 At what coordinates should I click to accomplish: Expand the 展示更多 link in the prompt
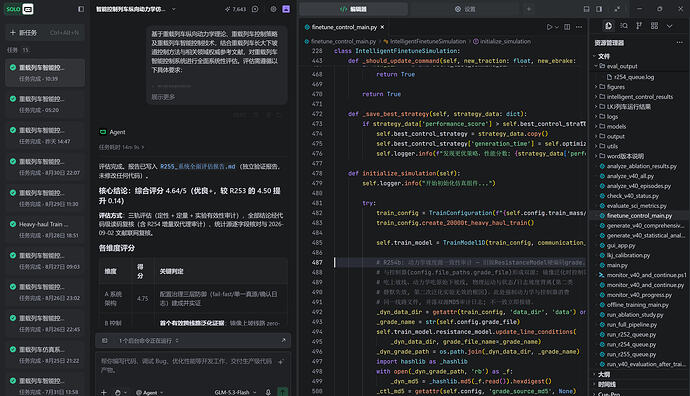click(x=163, y=97)
